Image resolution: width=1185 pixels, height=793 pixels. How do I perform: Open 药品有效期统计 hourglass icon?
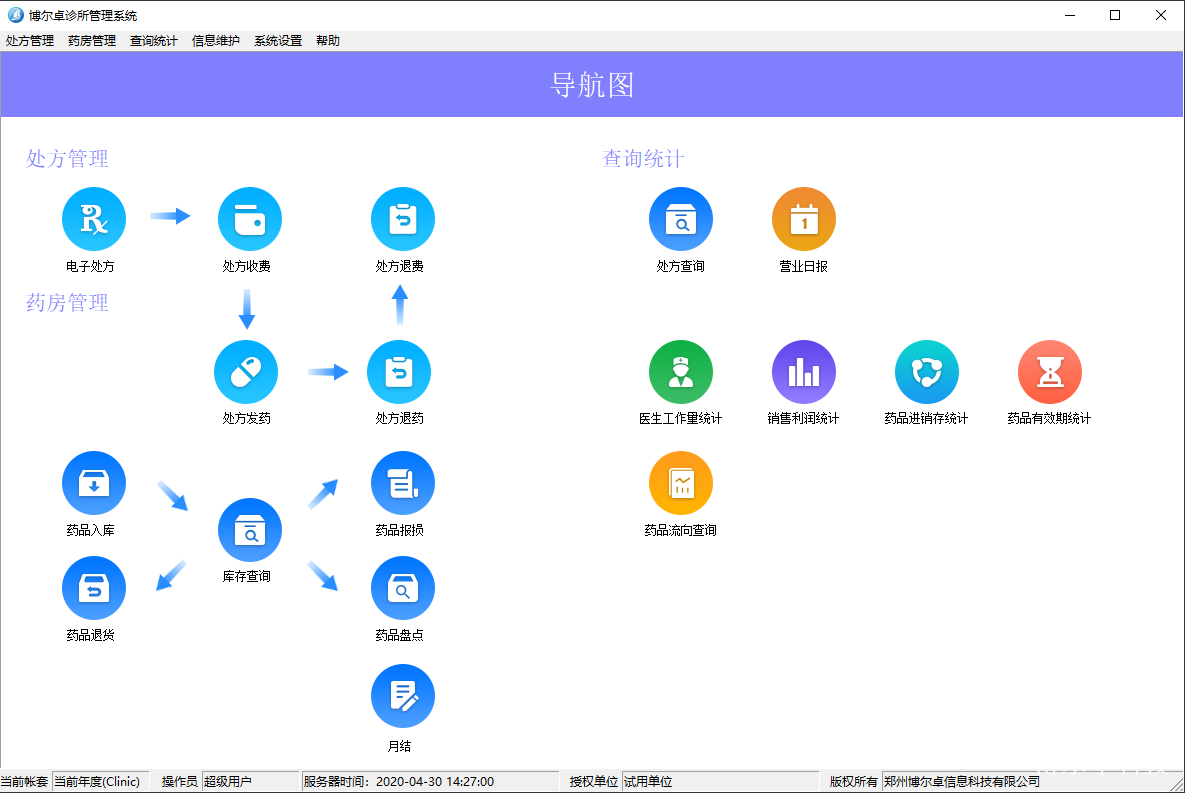click(x=1050, y=372)
